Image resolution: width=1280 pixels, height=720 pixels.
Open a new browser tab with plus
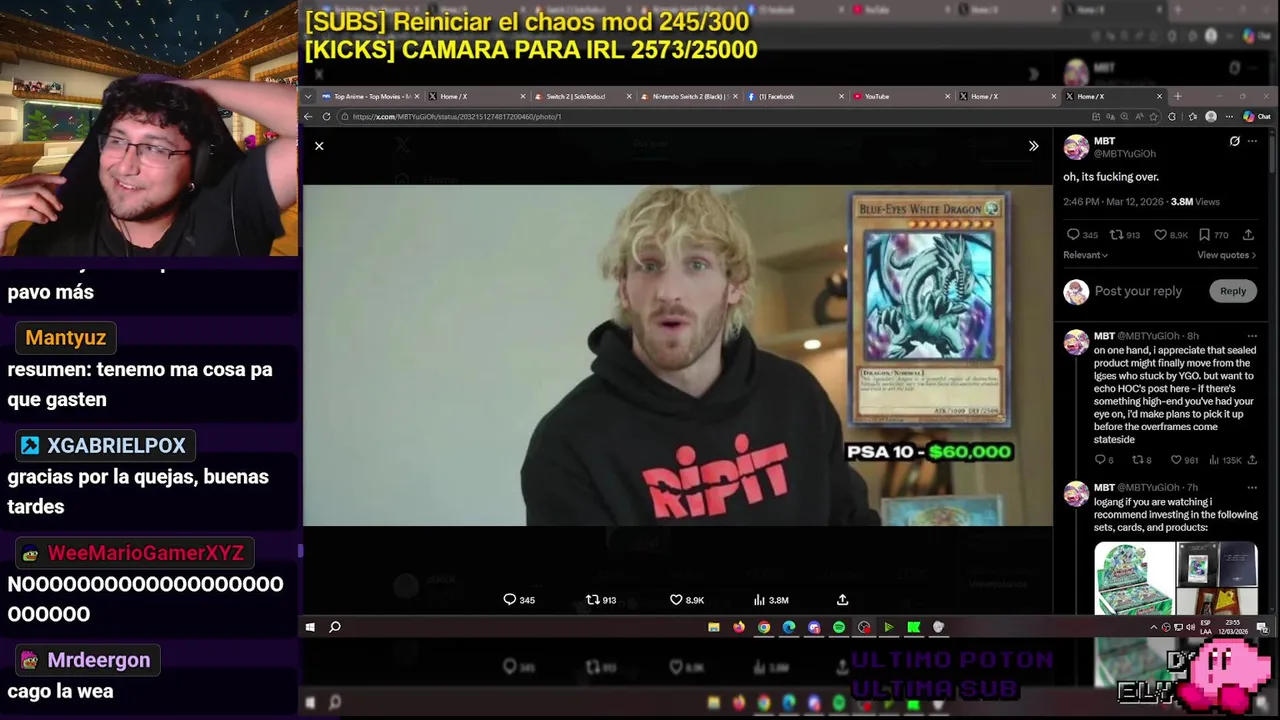pyautogui.click(x=1177, y=96)
